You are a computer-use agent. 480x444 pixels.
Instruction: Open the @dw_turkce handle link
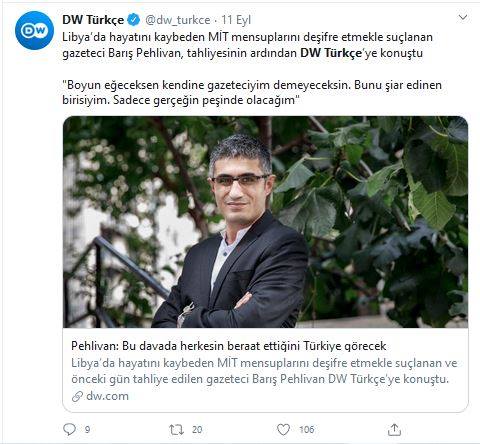pyautogui.click(x=178, y=20)
